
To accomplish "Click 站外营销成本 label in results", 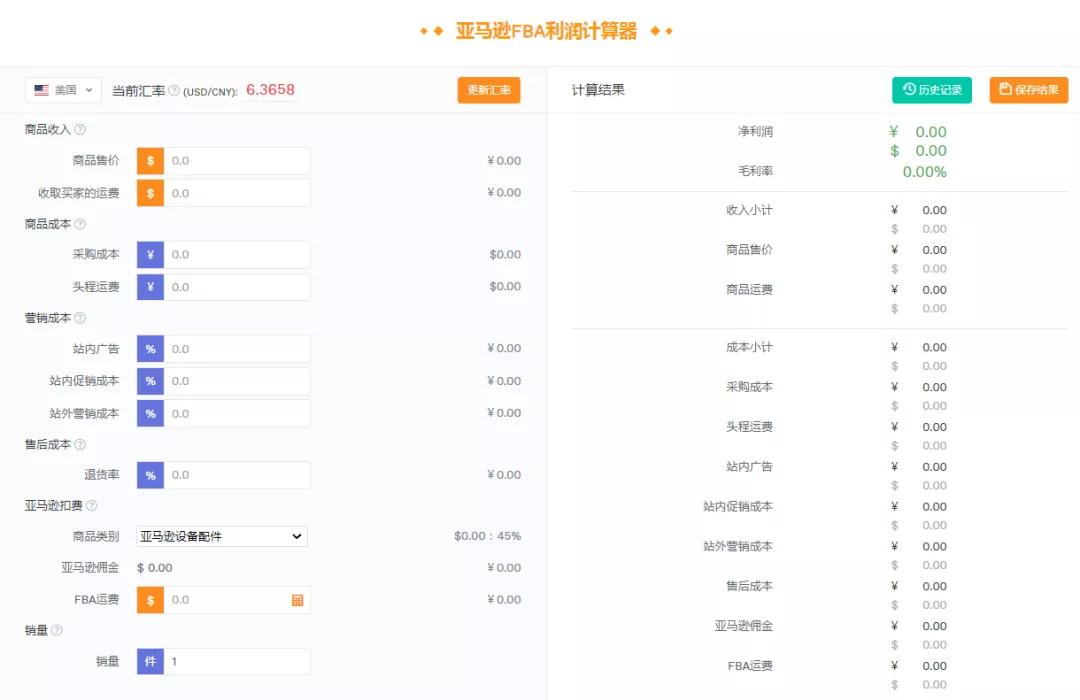I will [x=738, y=546].
